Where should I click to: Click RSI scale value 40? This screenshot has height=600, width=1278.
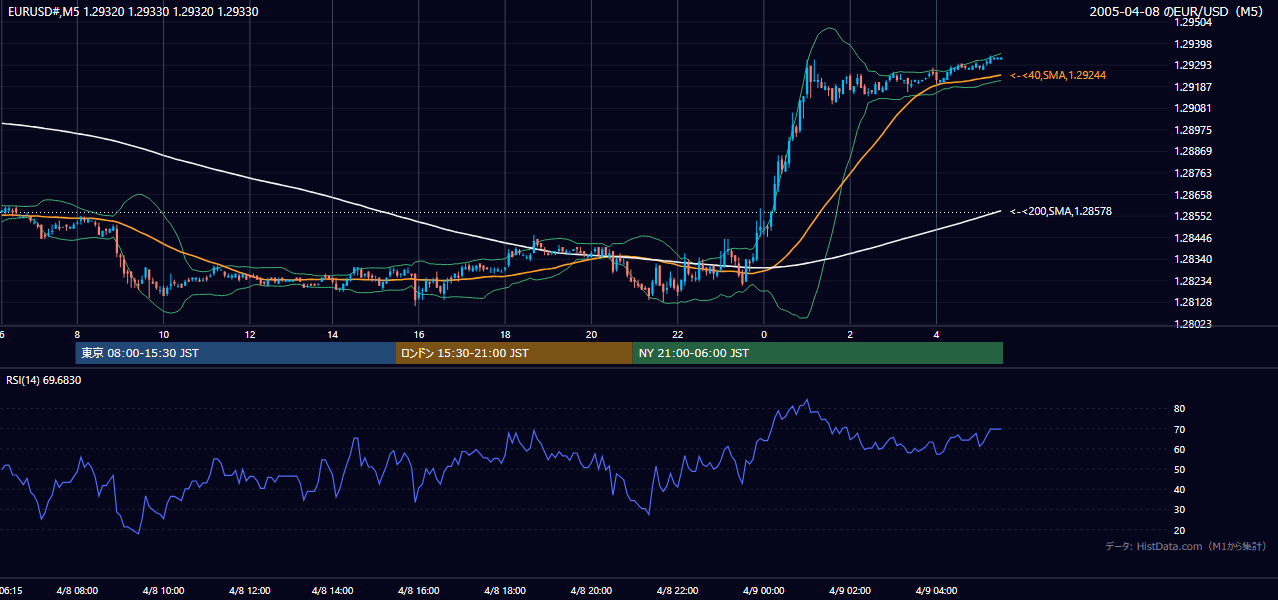tap(1179, 490)
